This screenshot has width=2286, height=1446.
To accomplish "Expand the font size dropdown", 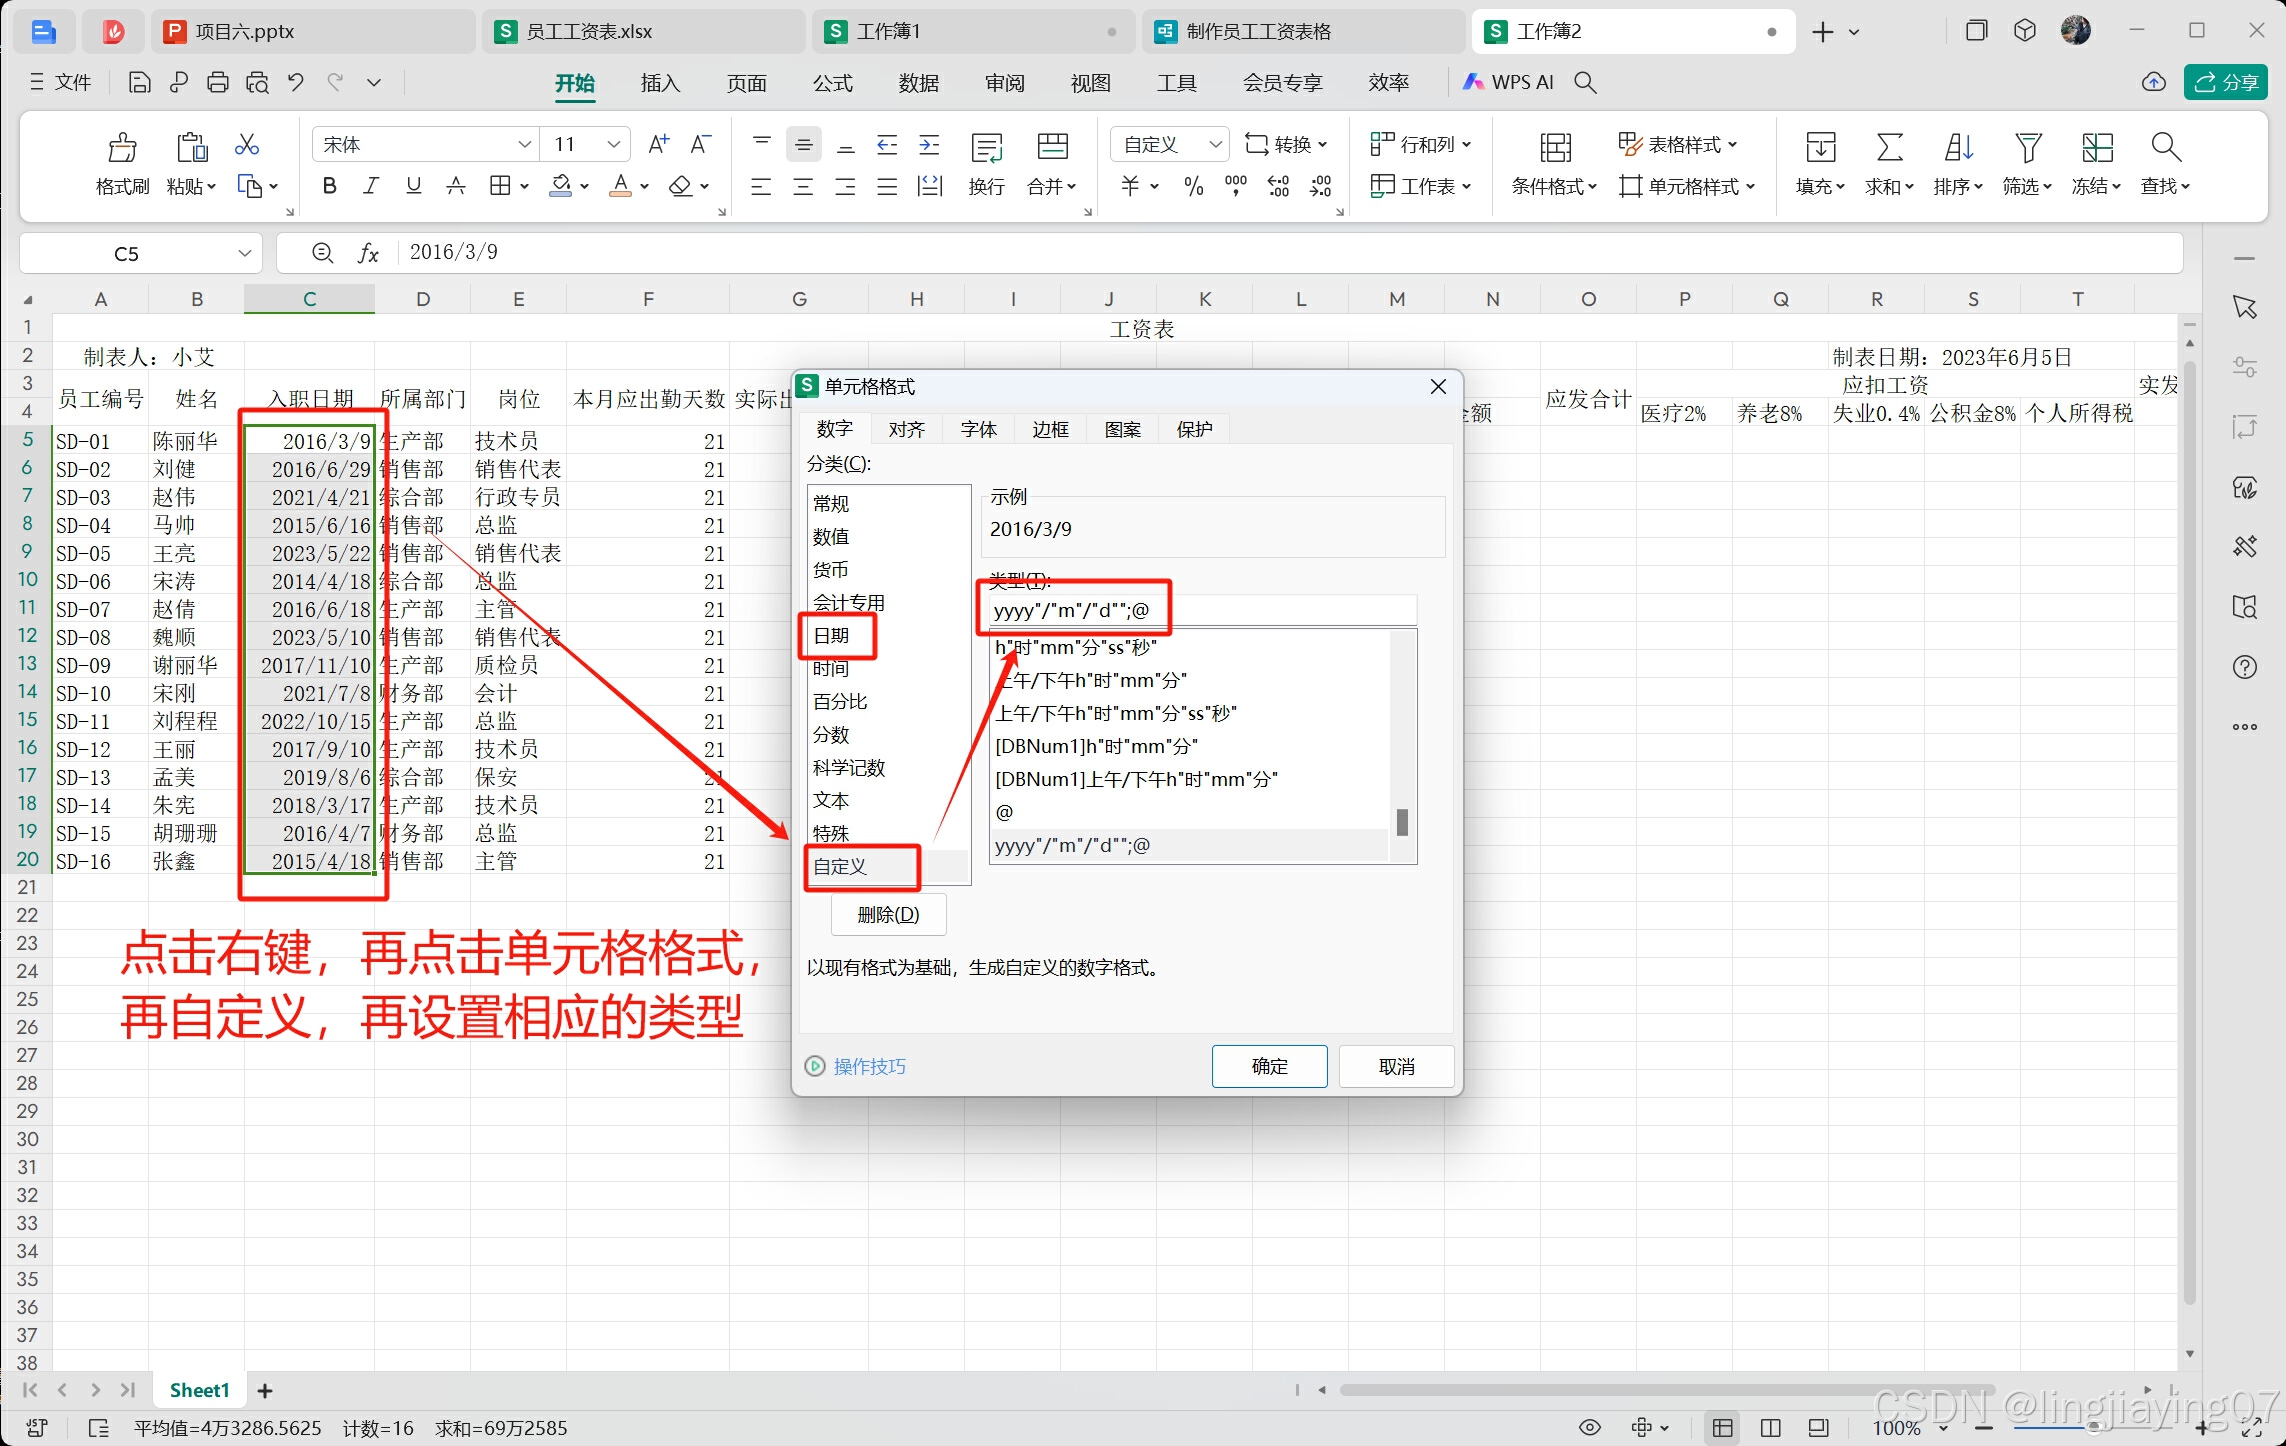I will (x=614, y=144).
